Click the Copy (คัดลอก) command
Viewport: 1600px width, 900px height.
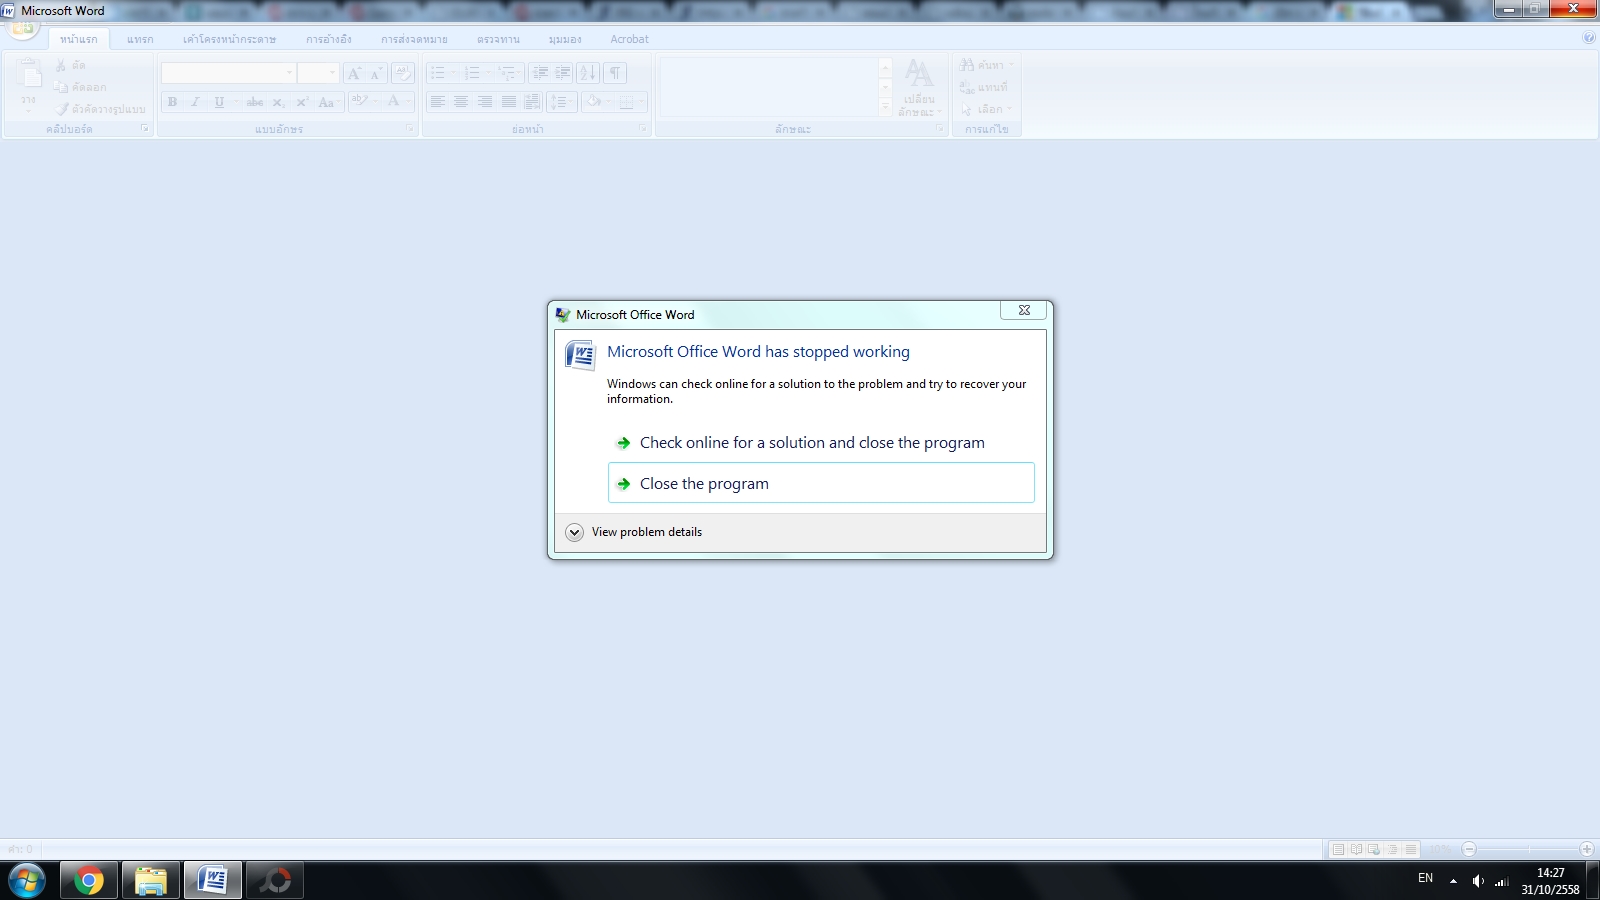click(80, 87)
